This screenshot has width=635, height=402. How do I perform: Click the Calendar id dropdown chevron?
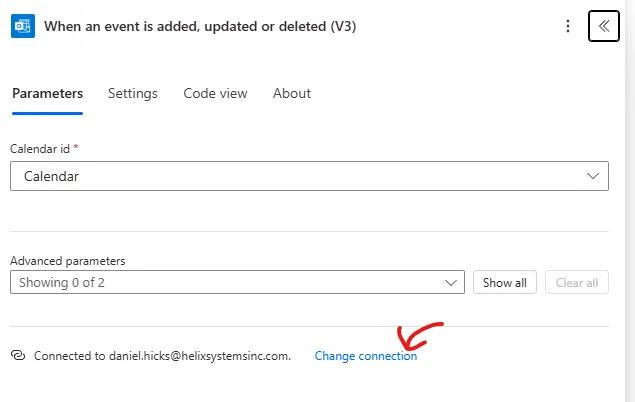pos(591,176)
